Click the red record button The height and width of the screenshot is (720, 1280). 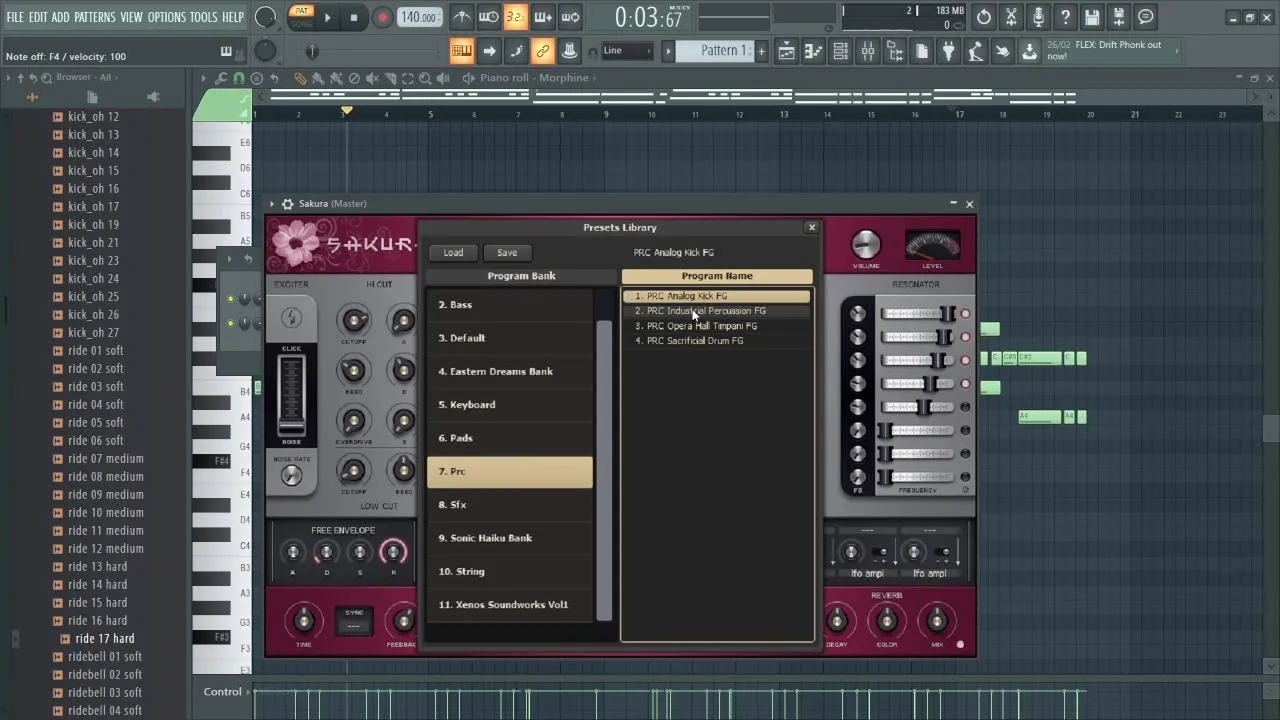pos(382,17)
